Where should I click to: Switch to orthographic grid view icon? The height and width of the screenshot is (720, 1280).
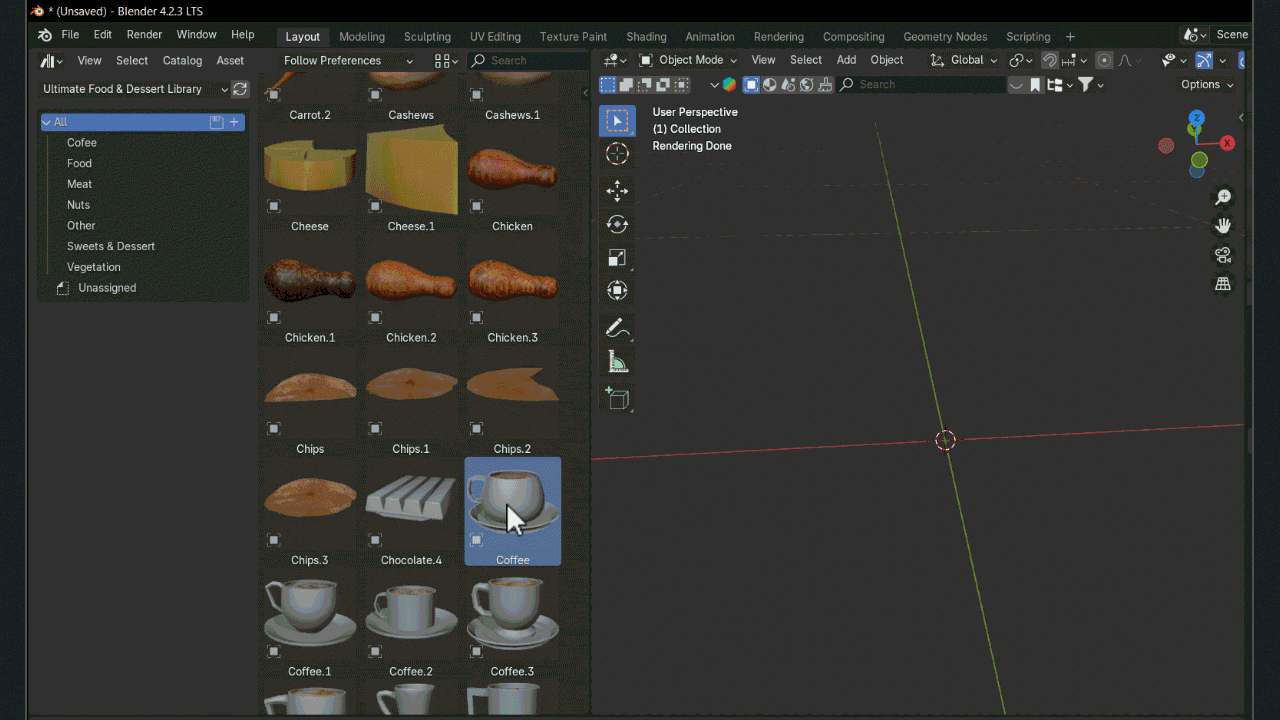[1223, 284]
